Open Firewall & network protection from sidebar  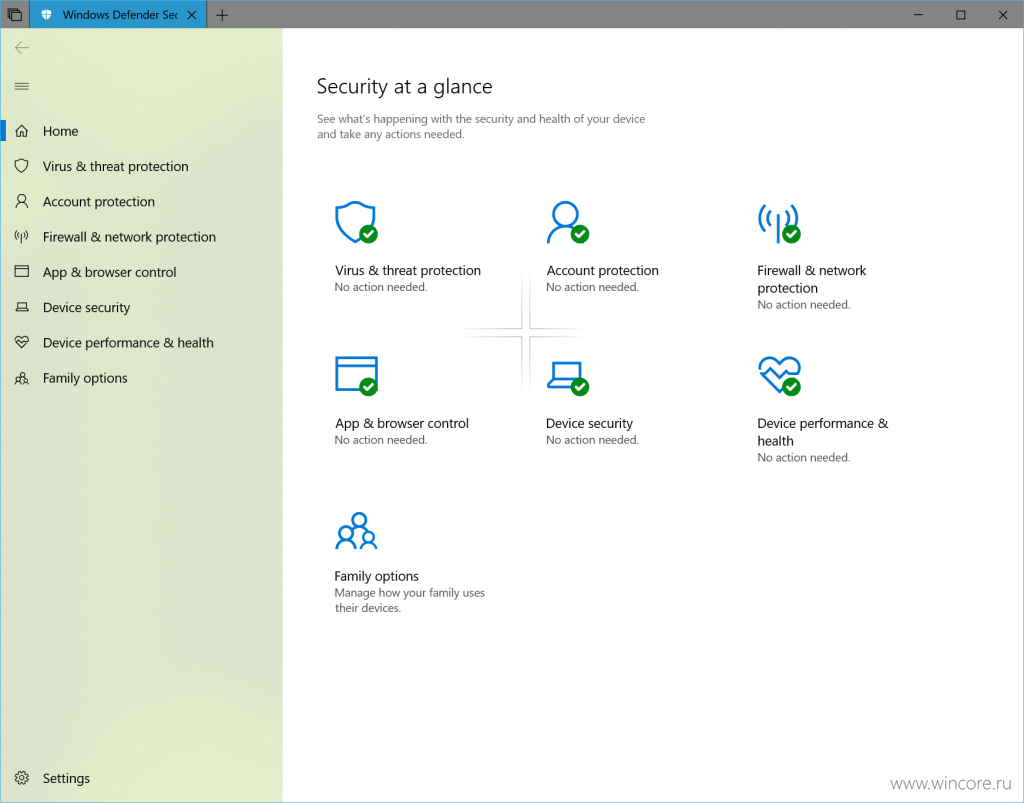pos(141,237)
